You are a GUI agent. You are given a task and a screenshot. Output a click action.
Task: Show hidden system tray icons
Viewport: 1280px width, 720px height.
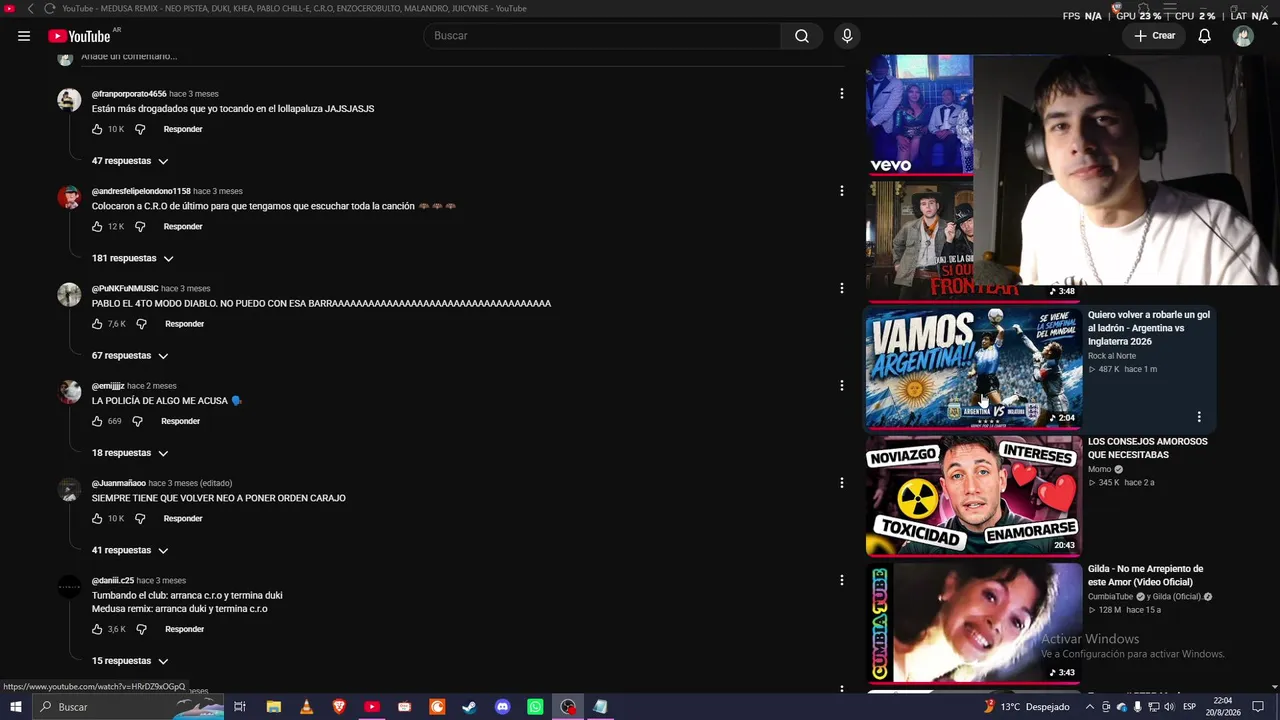tap(1090, 707)
